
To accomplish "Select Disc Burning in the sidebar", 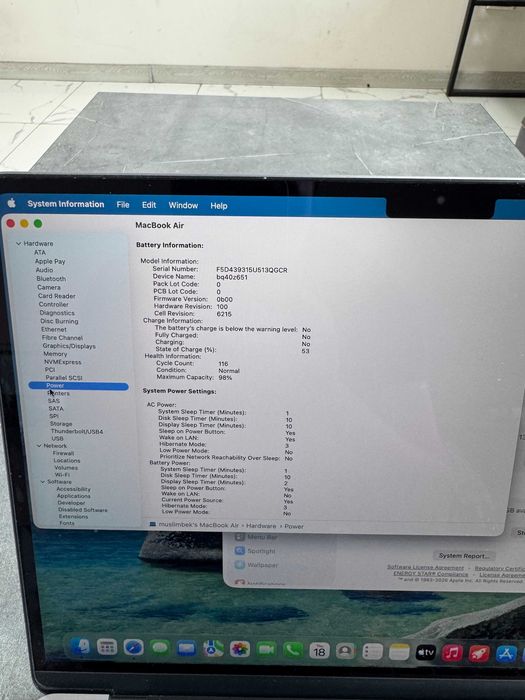I will (59, 321).
